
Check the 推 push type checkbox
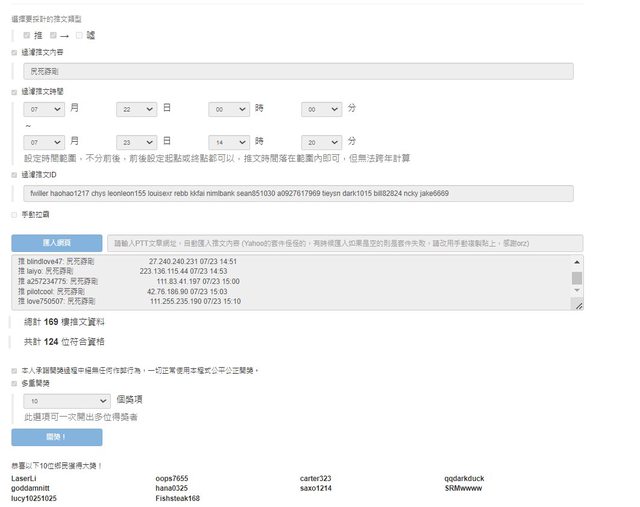26,35
